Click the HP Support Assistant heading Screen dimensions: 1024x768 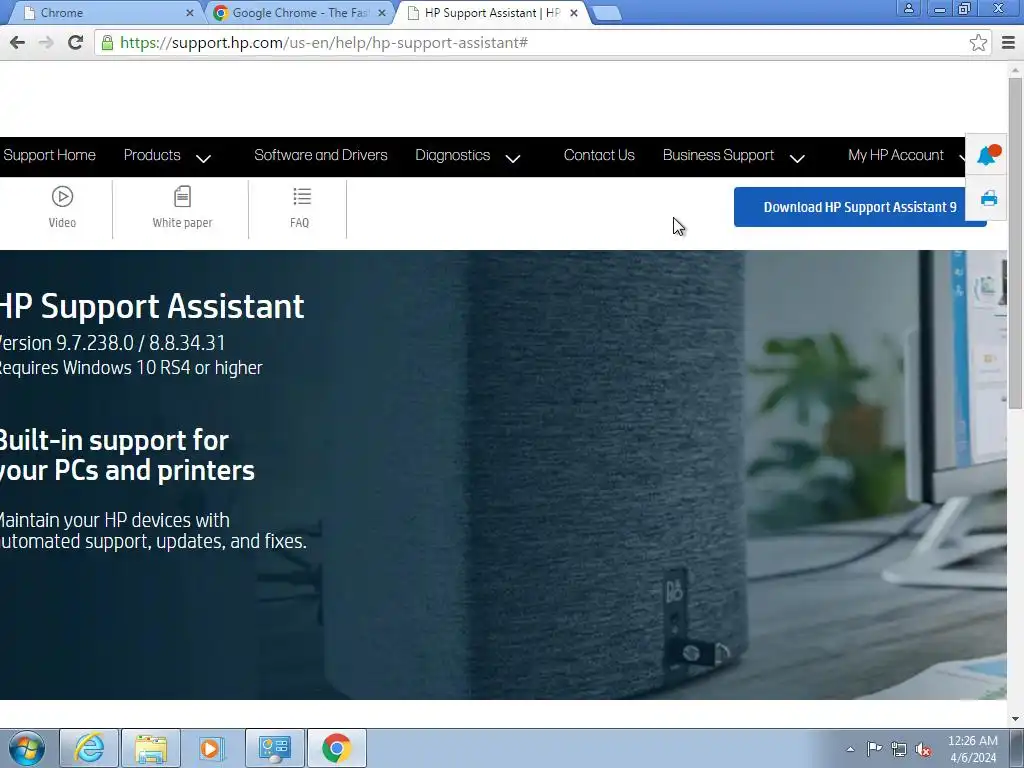point(152,306)
